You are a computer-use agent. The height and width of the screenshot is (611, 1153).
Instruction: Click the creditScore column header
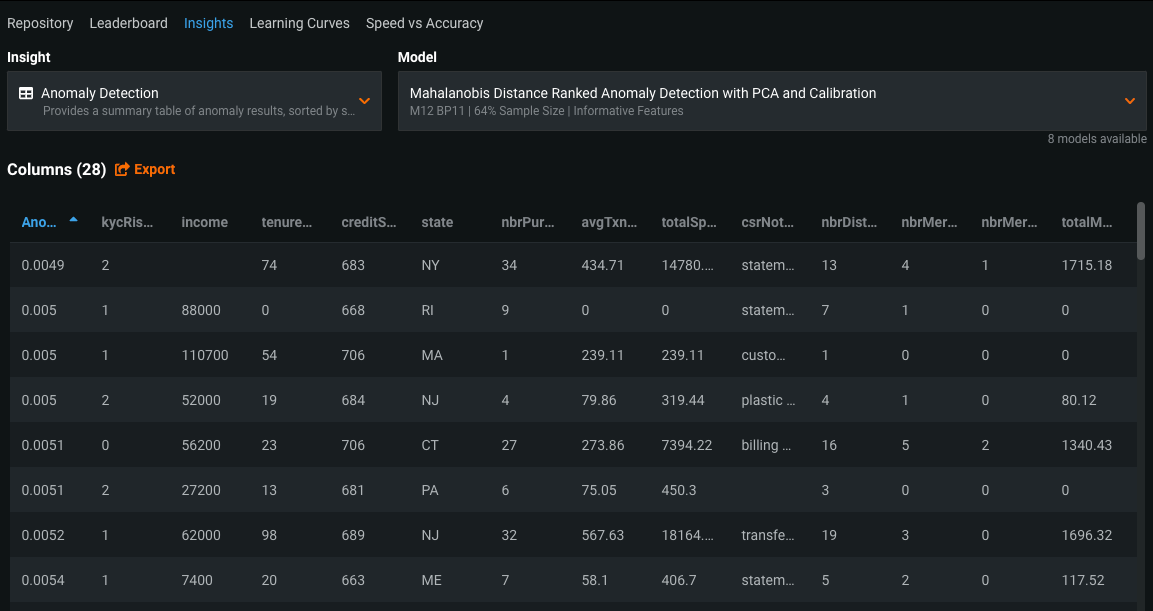click(x=368, y=222)
